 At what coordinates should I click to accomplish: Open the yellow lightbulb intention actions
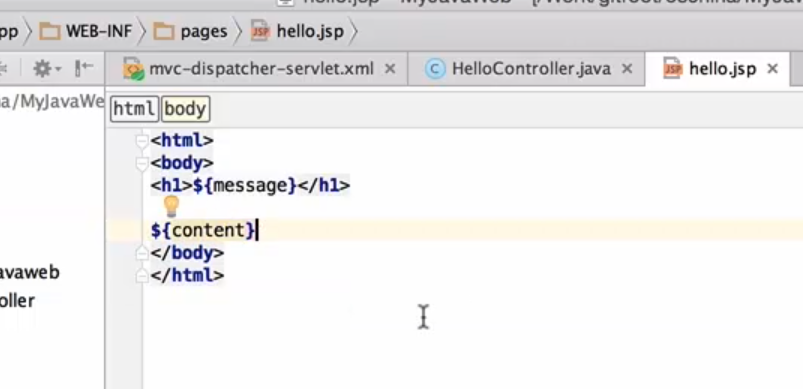[x=171, y=206]
